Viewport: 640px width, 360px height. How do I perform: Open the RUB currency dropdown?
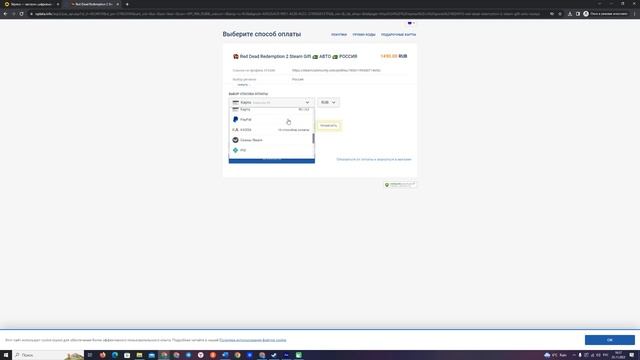(328, 102)
